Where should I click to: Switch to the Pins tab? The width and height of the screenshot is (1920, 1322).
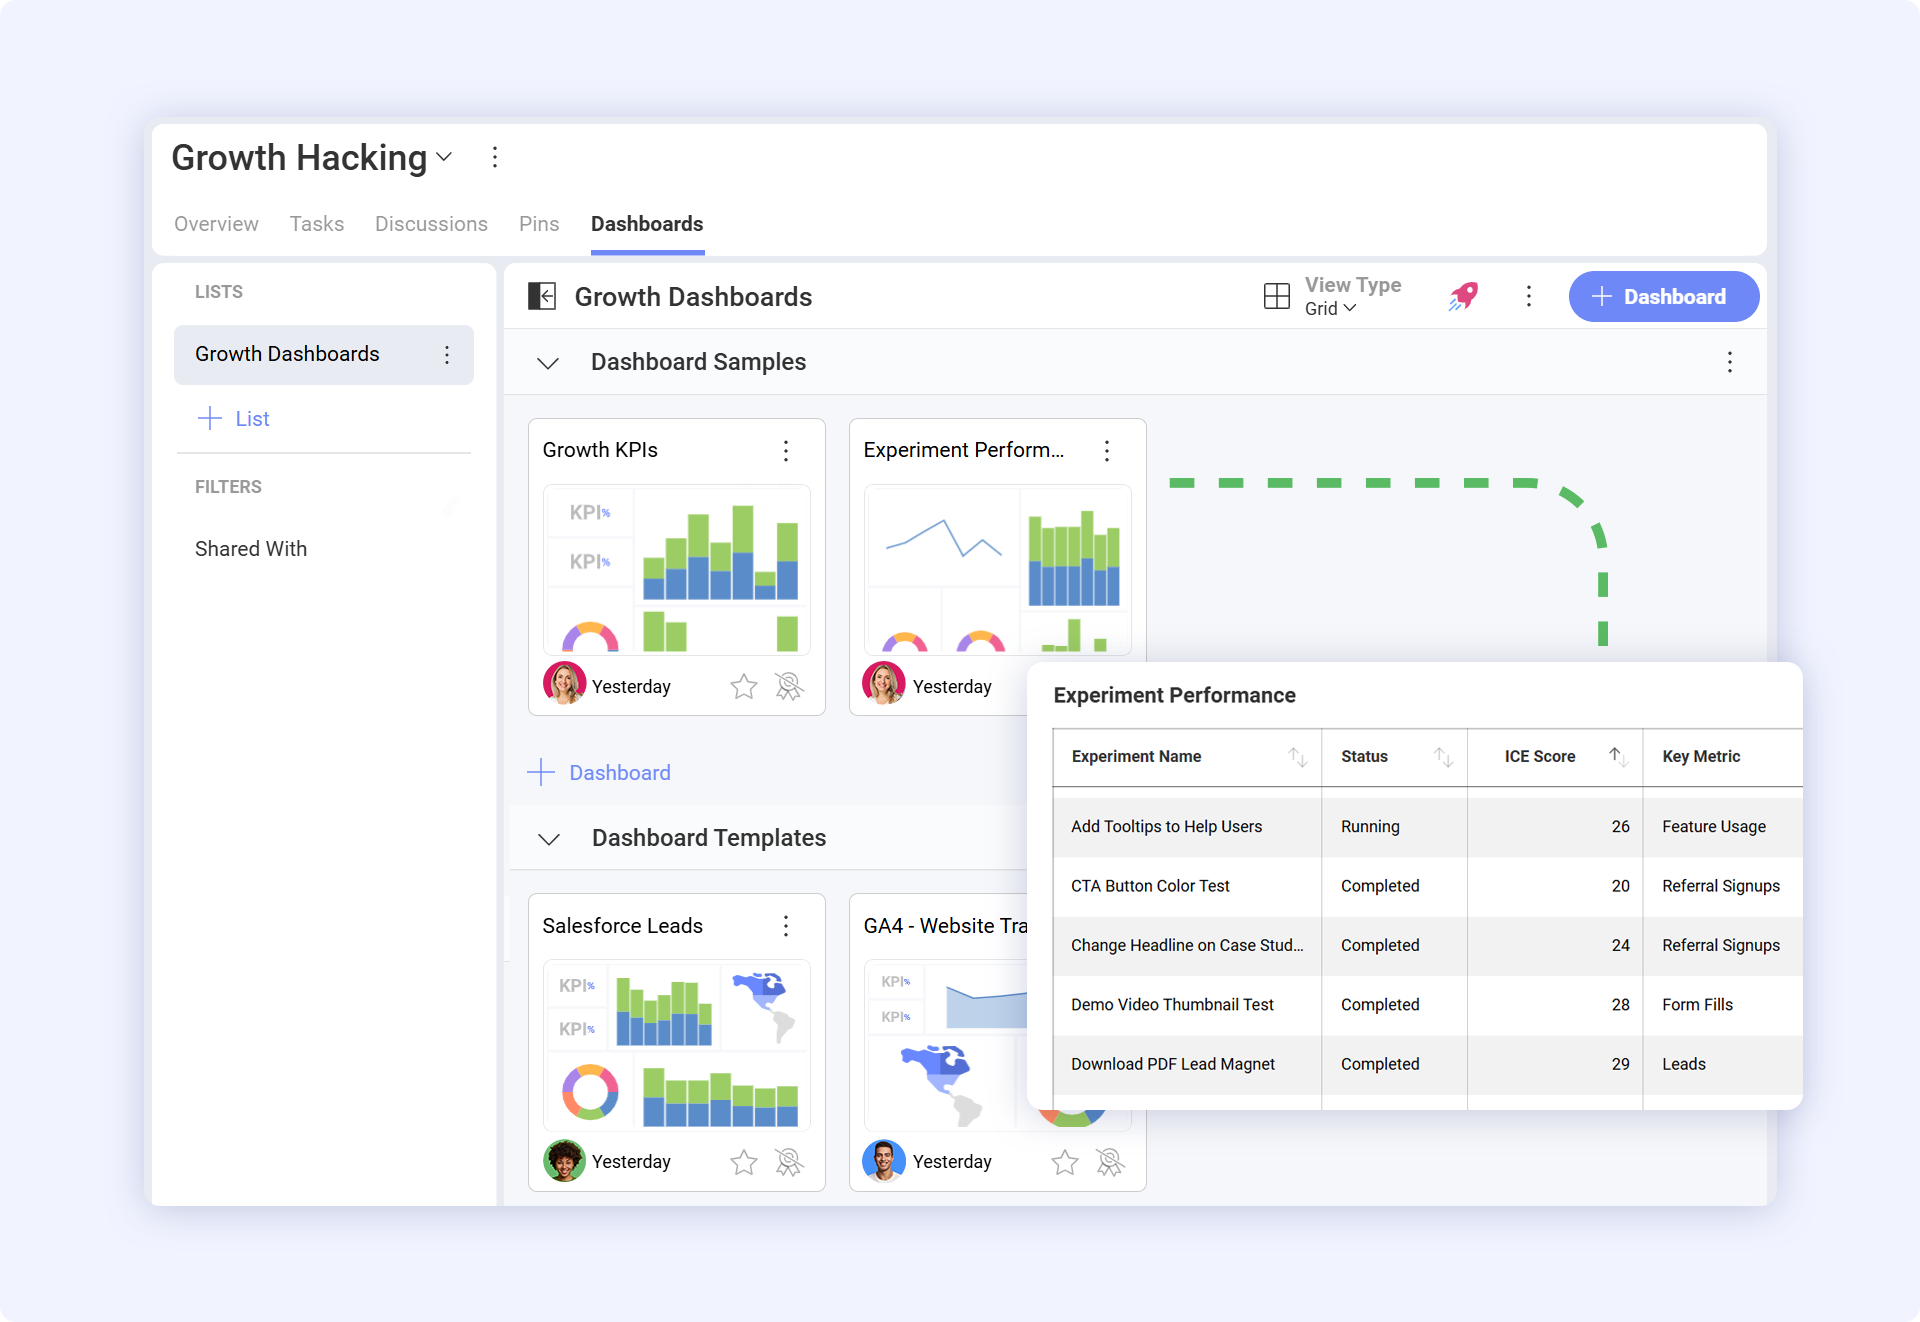click(539, 224)
